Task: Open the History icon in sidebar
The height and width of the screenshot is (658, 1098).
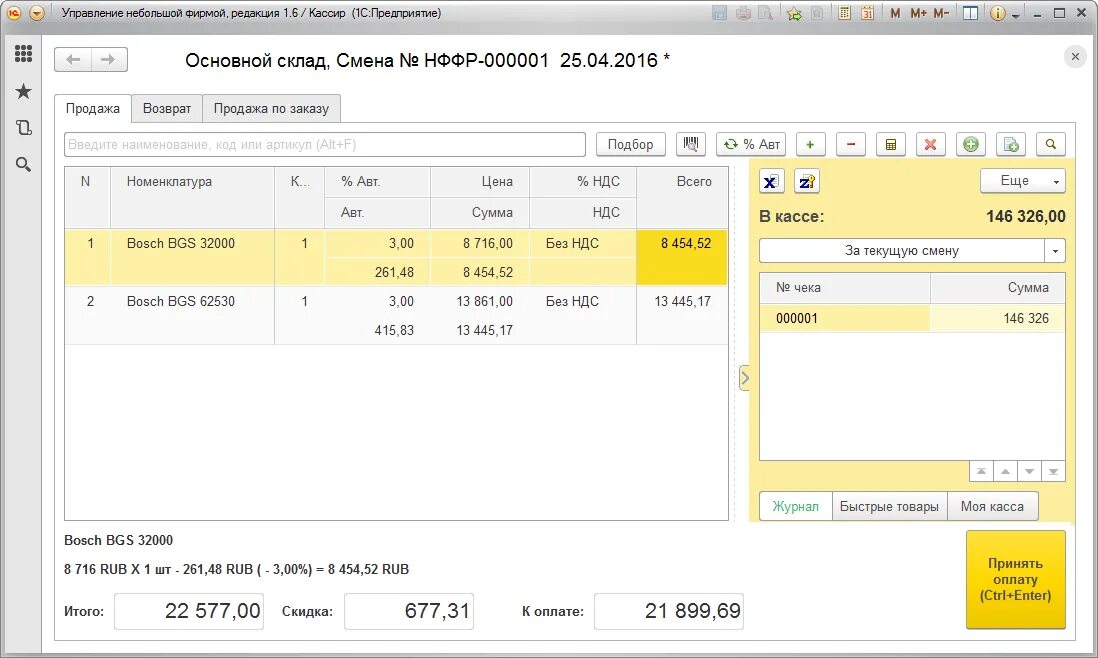Action: pos(23,127)
